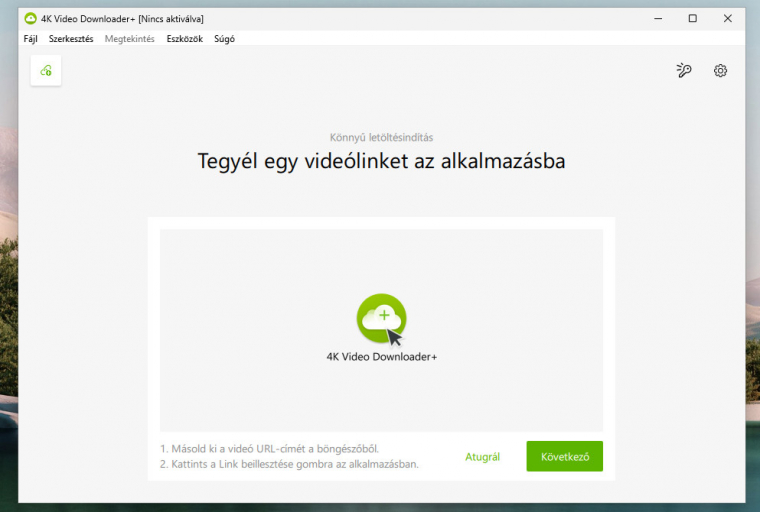Click instruction step 1 about copying URL
The image size is (760, 512).
[x=270, y=449]
